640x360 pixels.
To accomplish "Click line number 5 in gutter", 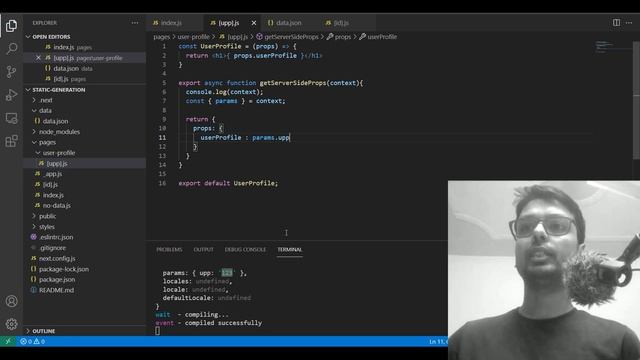I will click(x=164, y=83).
